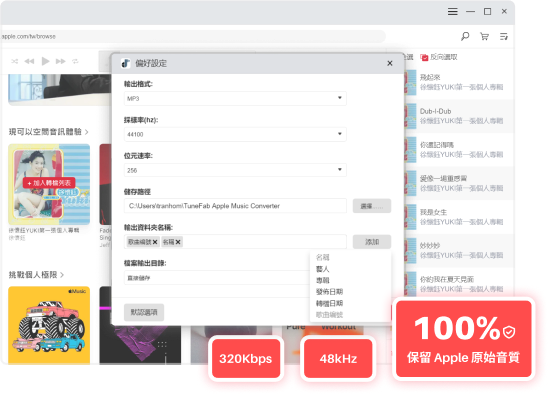Expand the 採樣率 44100 dropdown
Image resolution: width=549 pixels, height=395 pixels.
tap(235, 134)
